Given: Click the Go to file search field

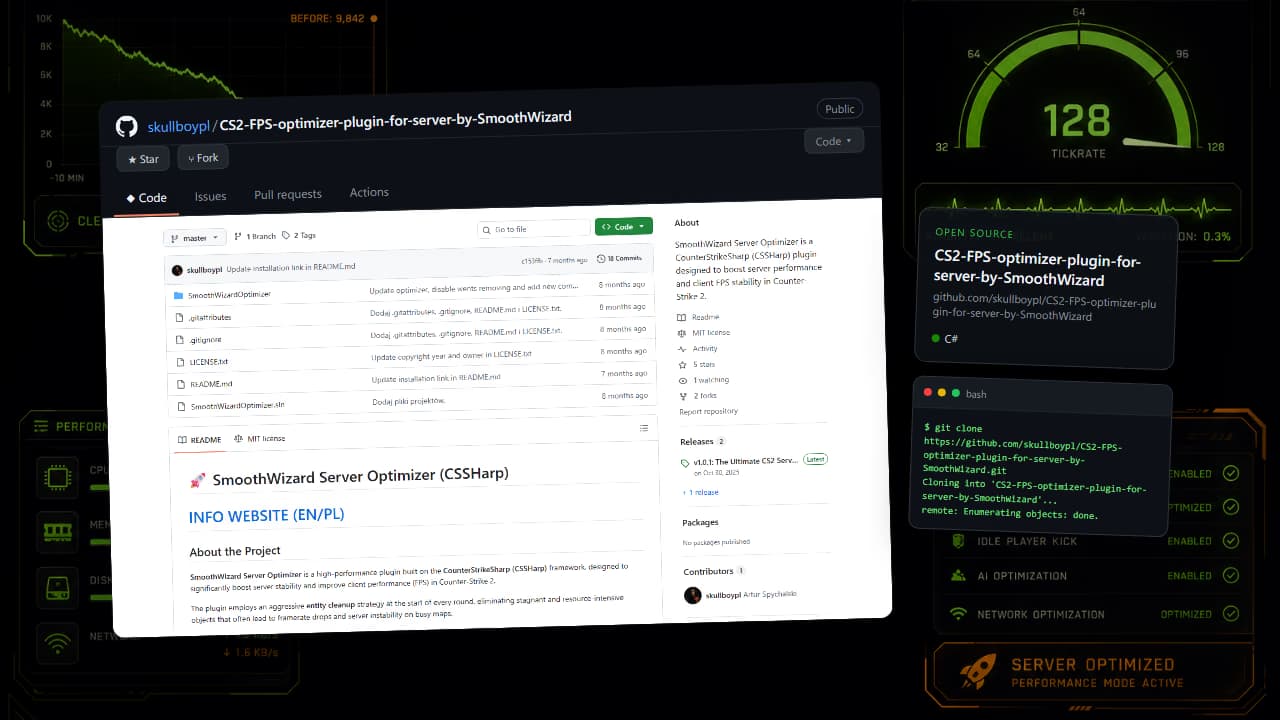Looking at the screenshot, I should point(533,229).
